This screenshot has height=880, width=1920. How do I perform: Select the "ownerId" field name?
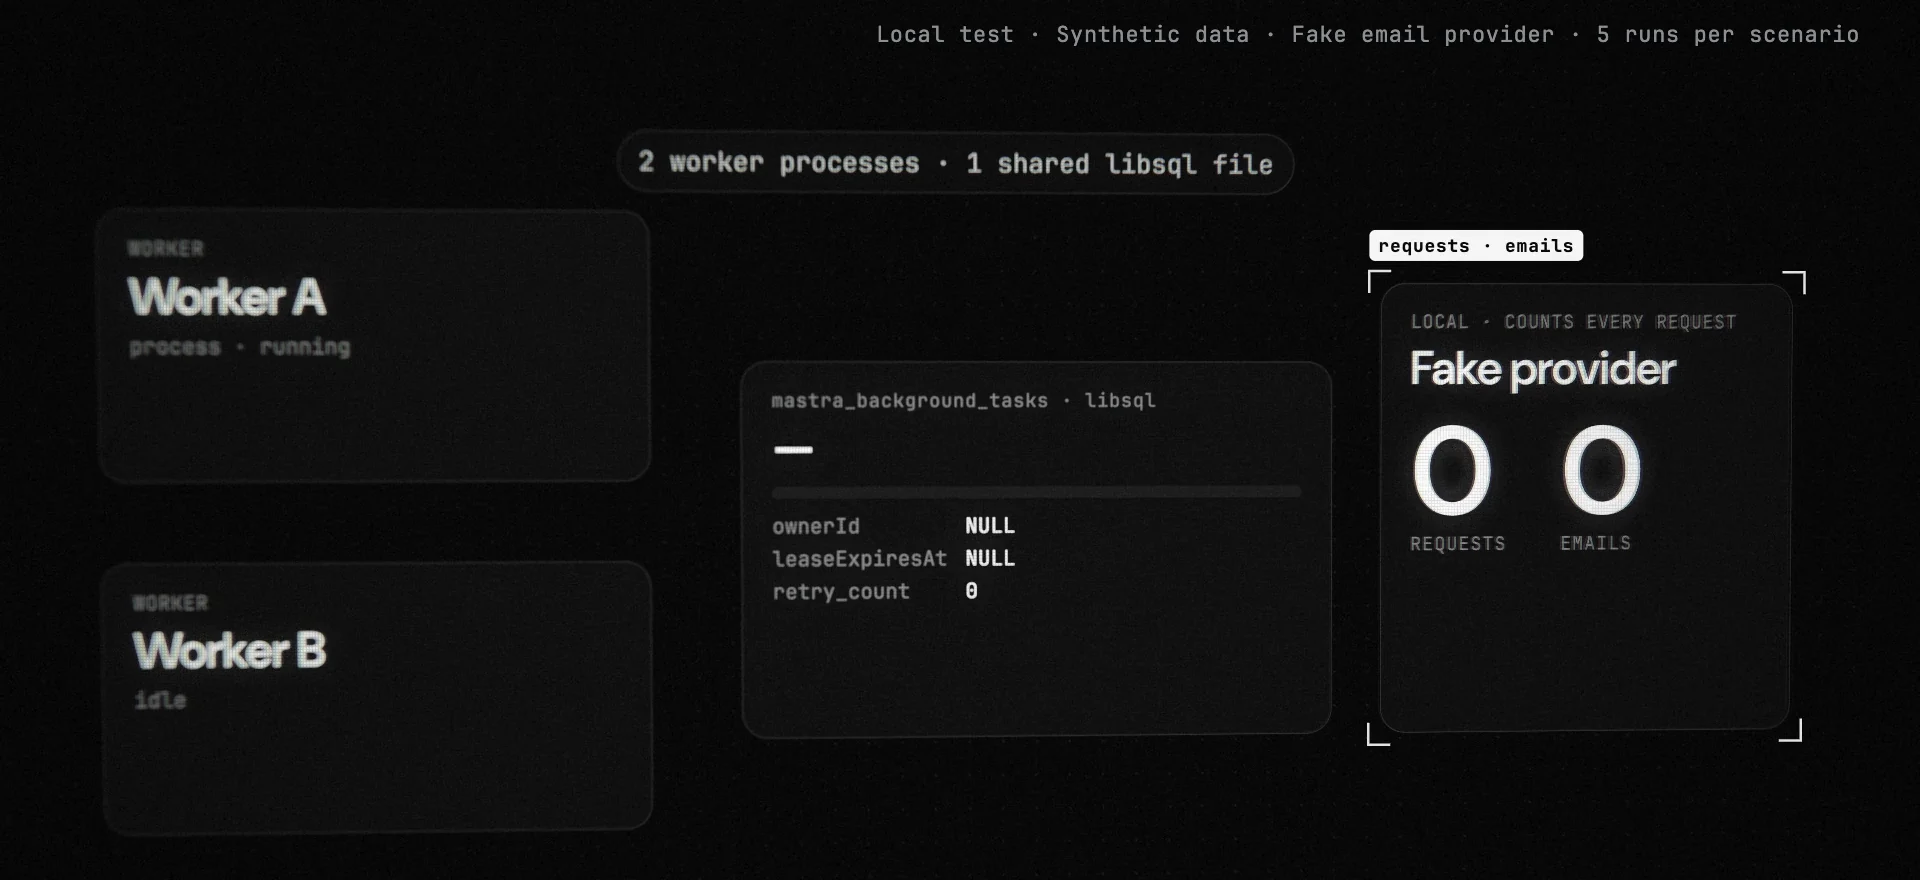[x=816, y=526]
